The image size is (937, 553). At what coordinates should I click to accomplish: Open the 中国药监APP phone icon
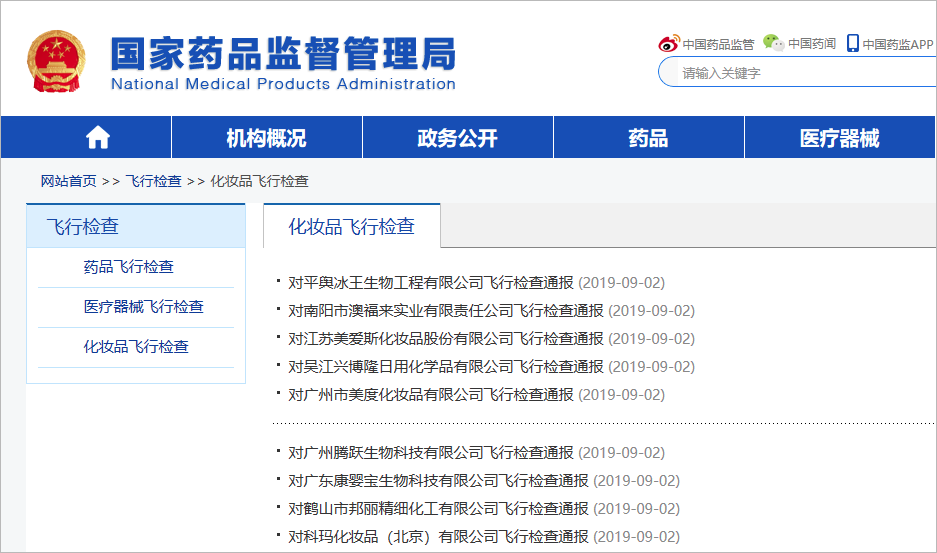click(x=853, y=43)
